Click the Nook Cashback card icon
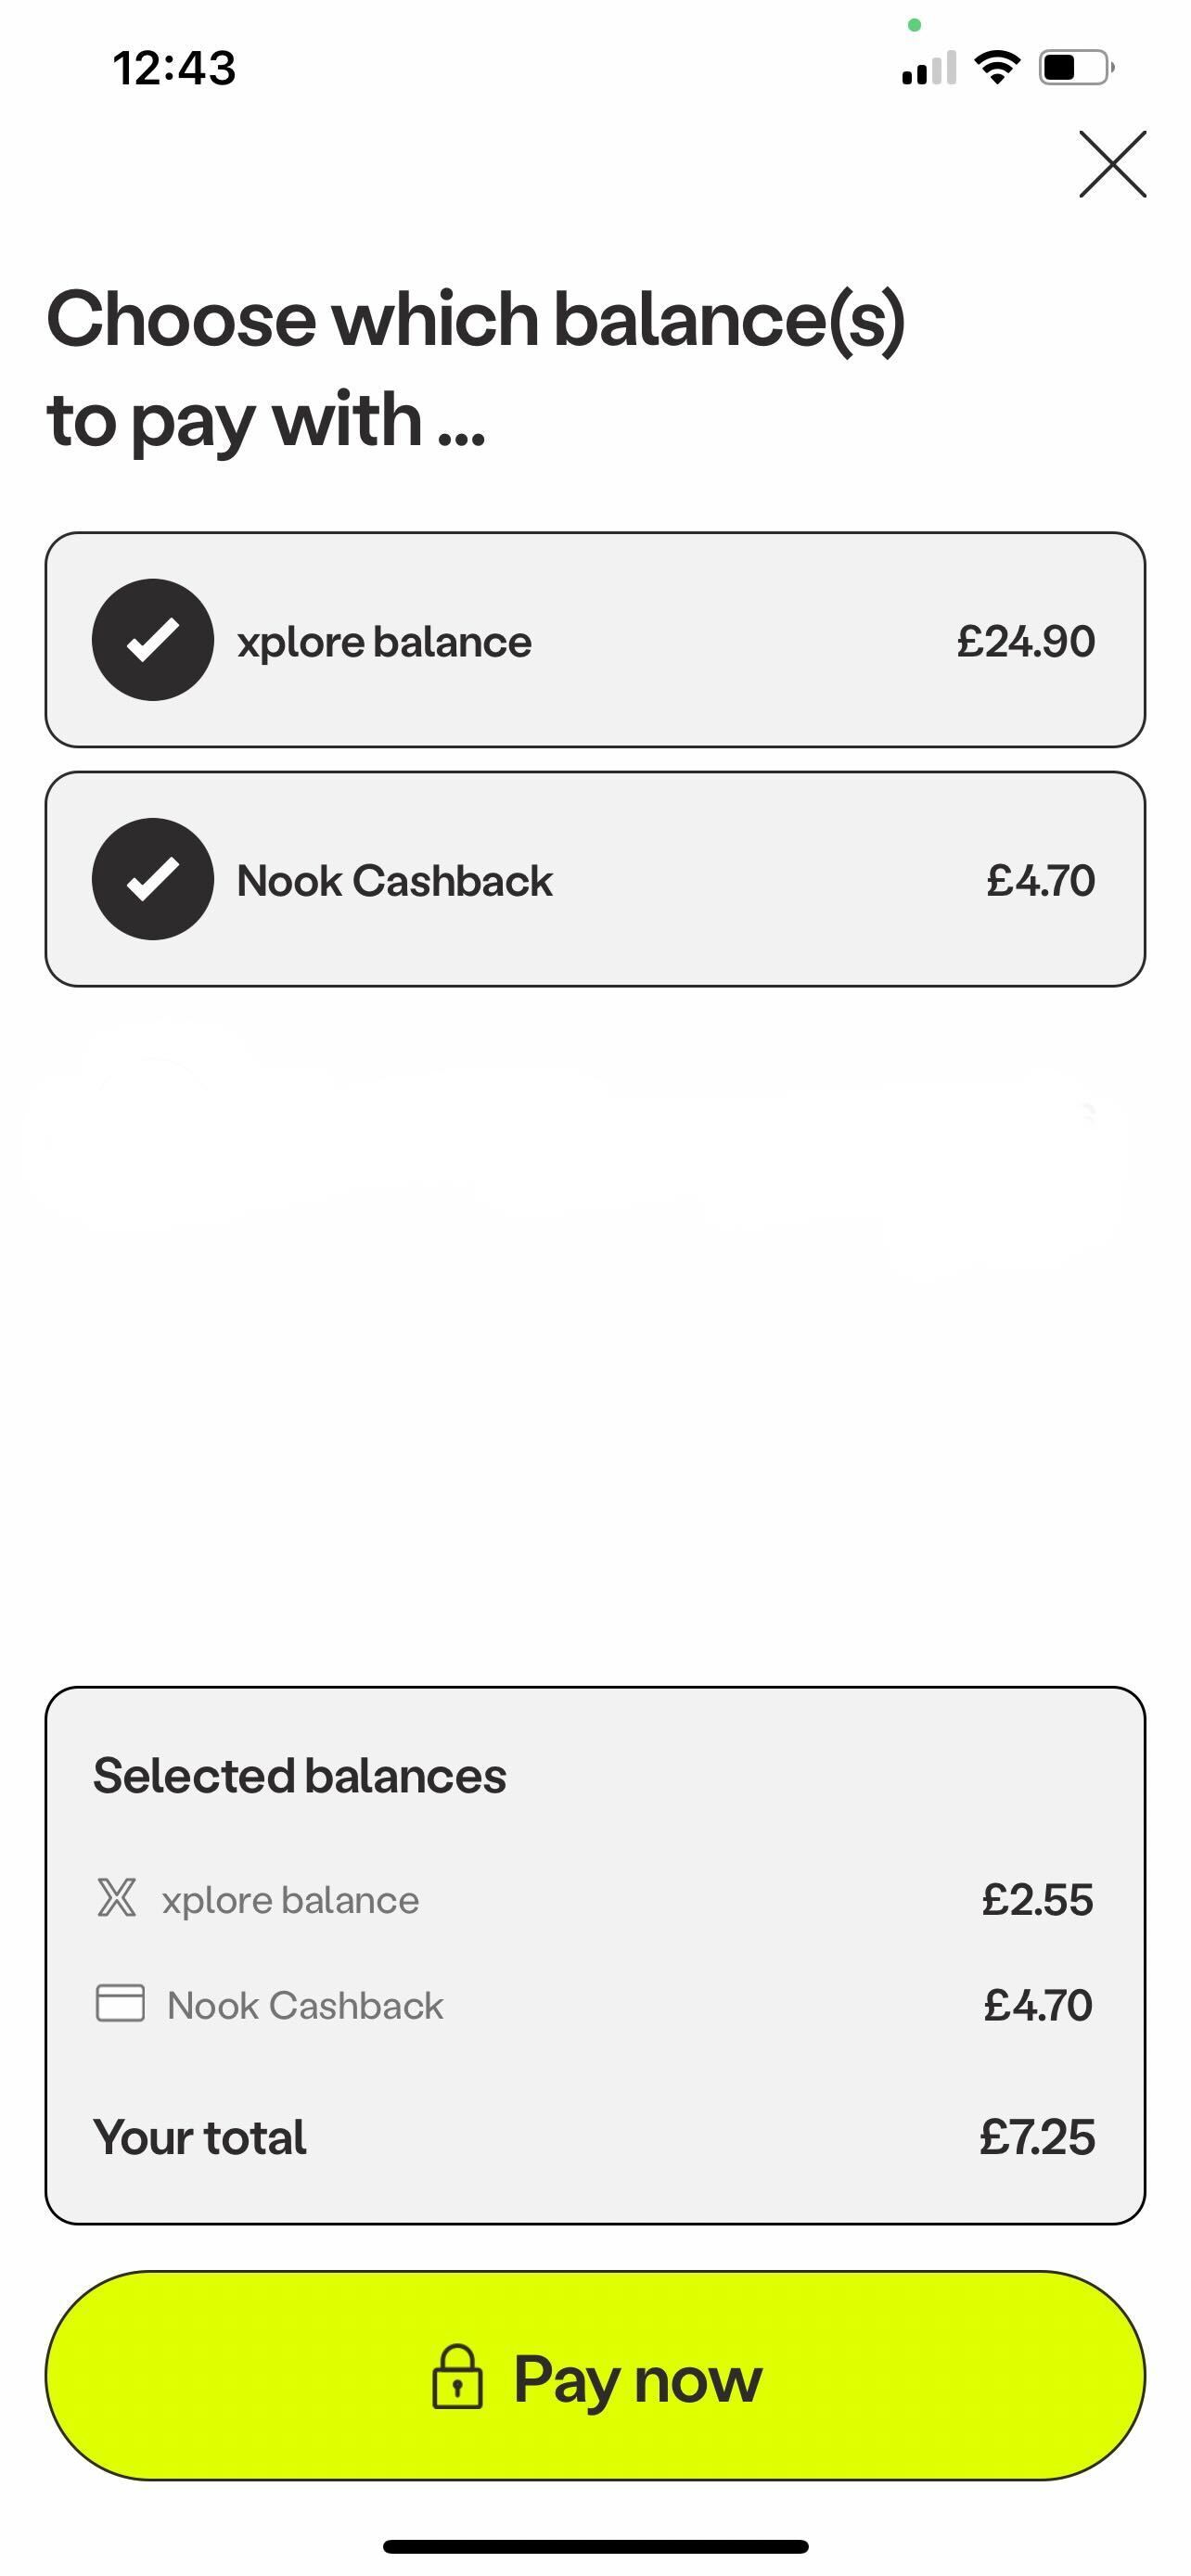This screenshot has height=2576, width=1191. pos(120,2004)
